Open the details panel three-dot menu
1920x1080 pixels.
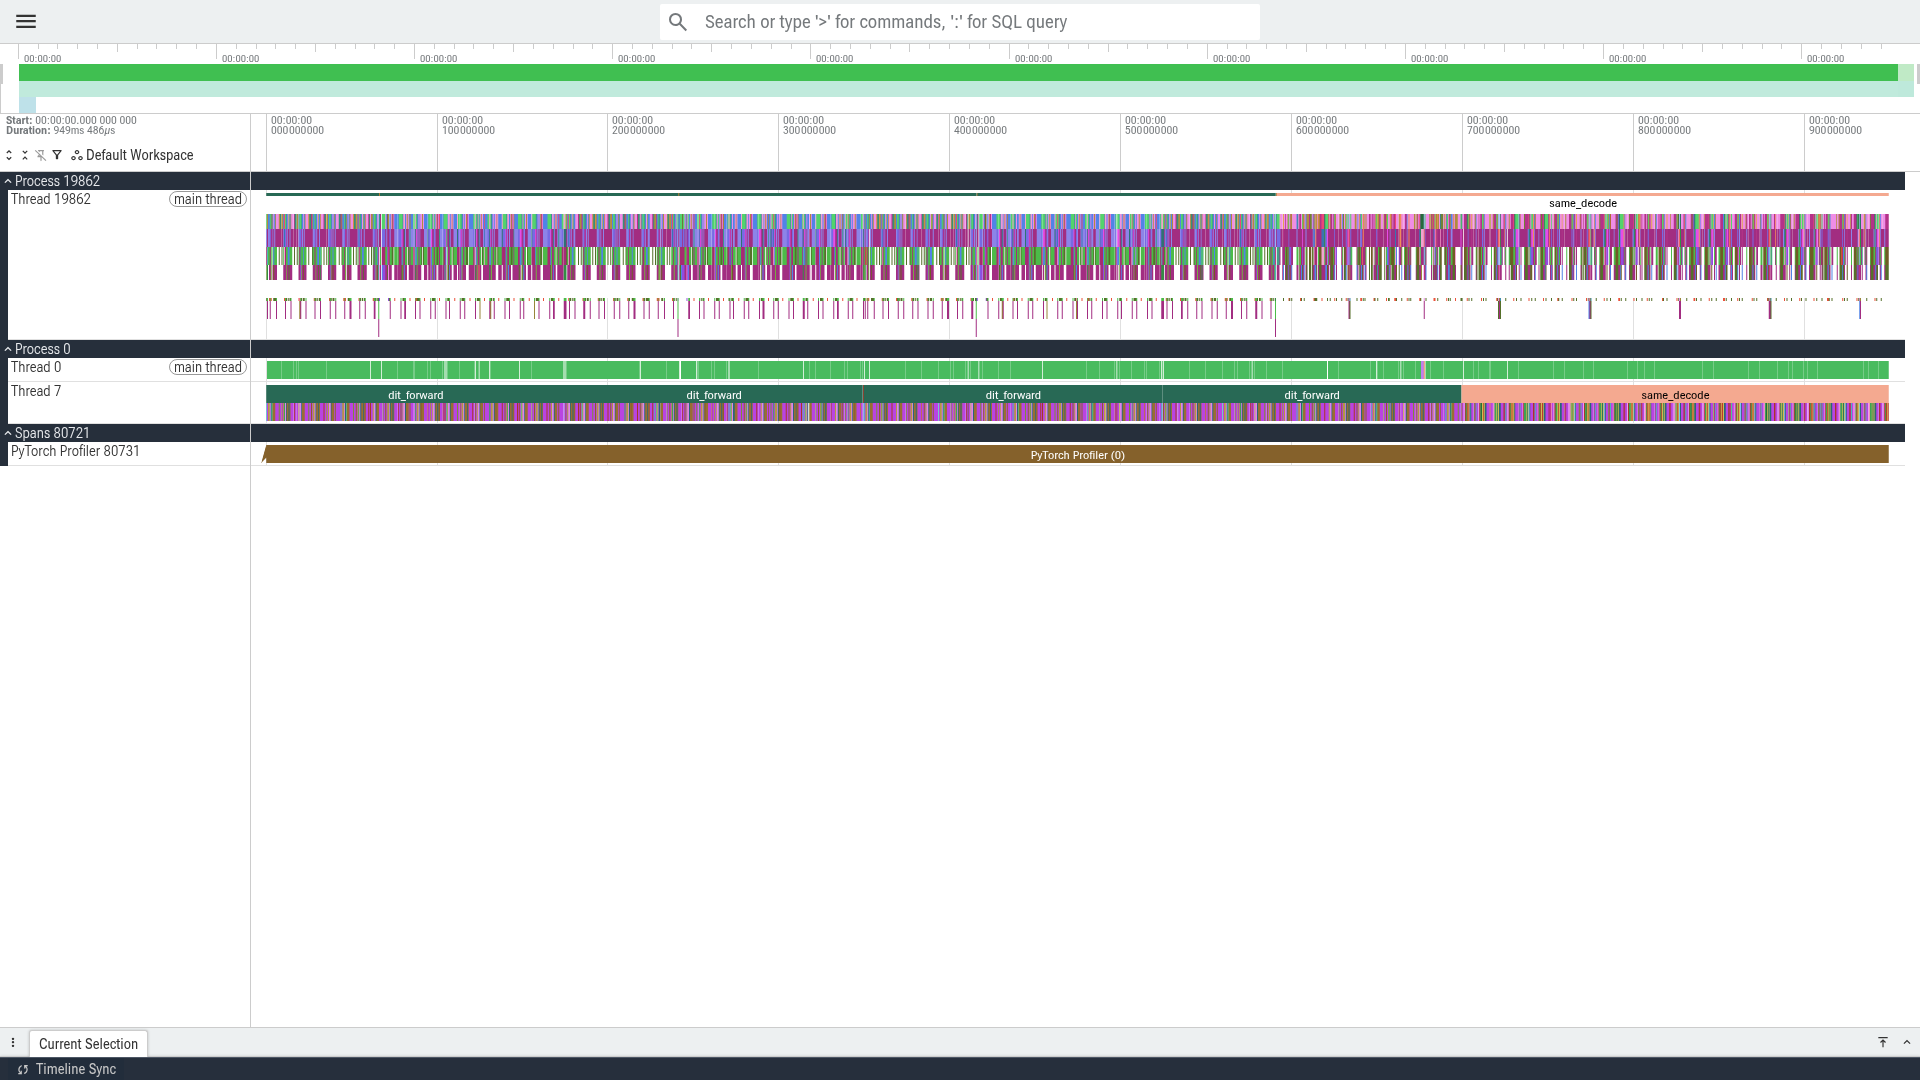[13, 1043]
